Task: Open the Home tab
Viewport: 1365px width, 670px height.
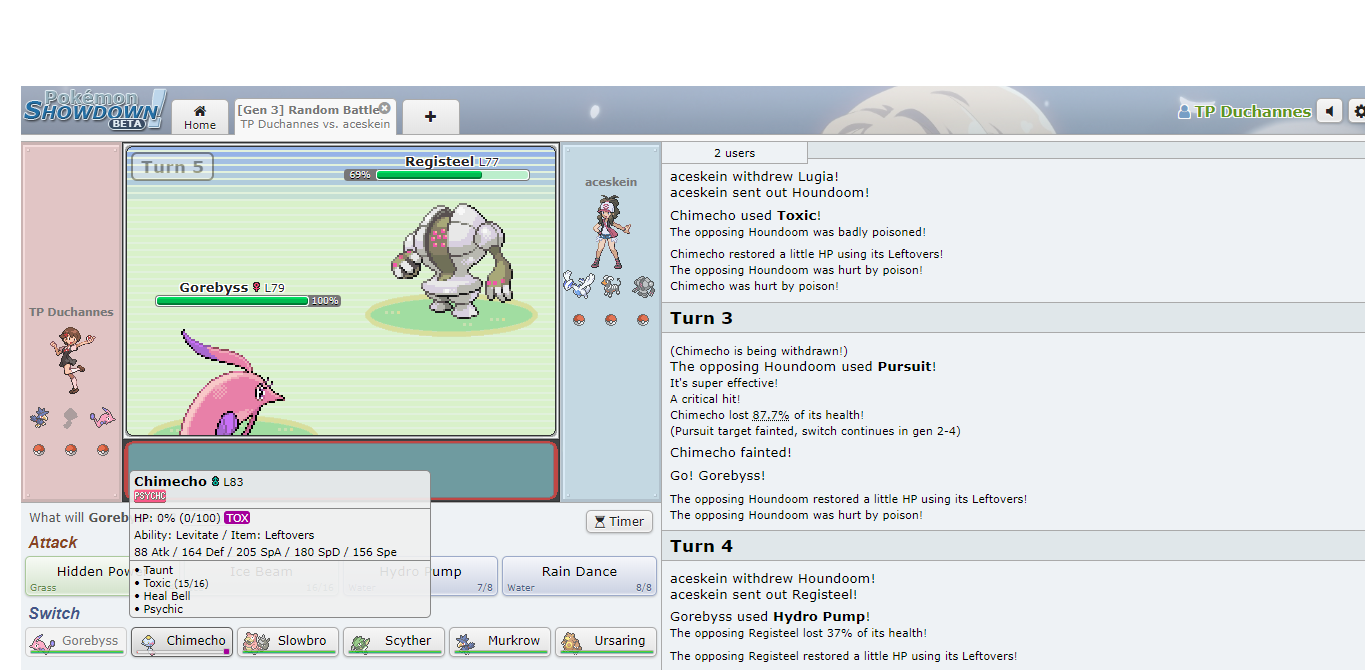Action: (x=200, y=117)
